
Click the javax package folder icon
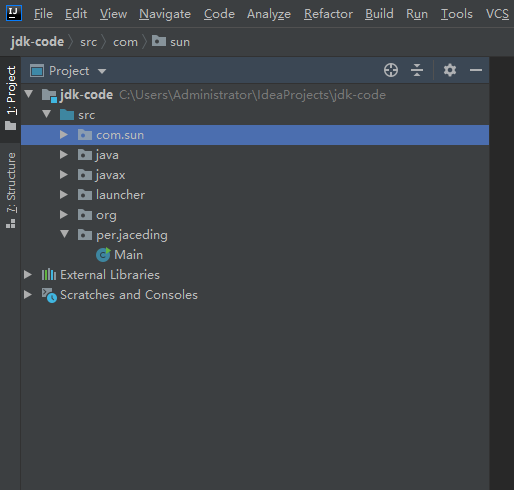point(85,175)
